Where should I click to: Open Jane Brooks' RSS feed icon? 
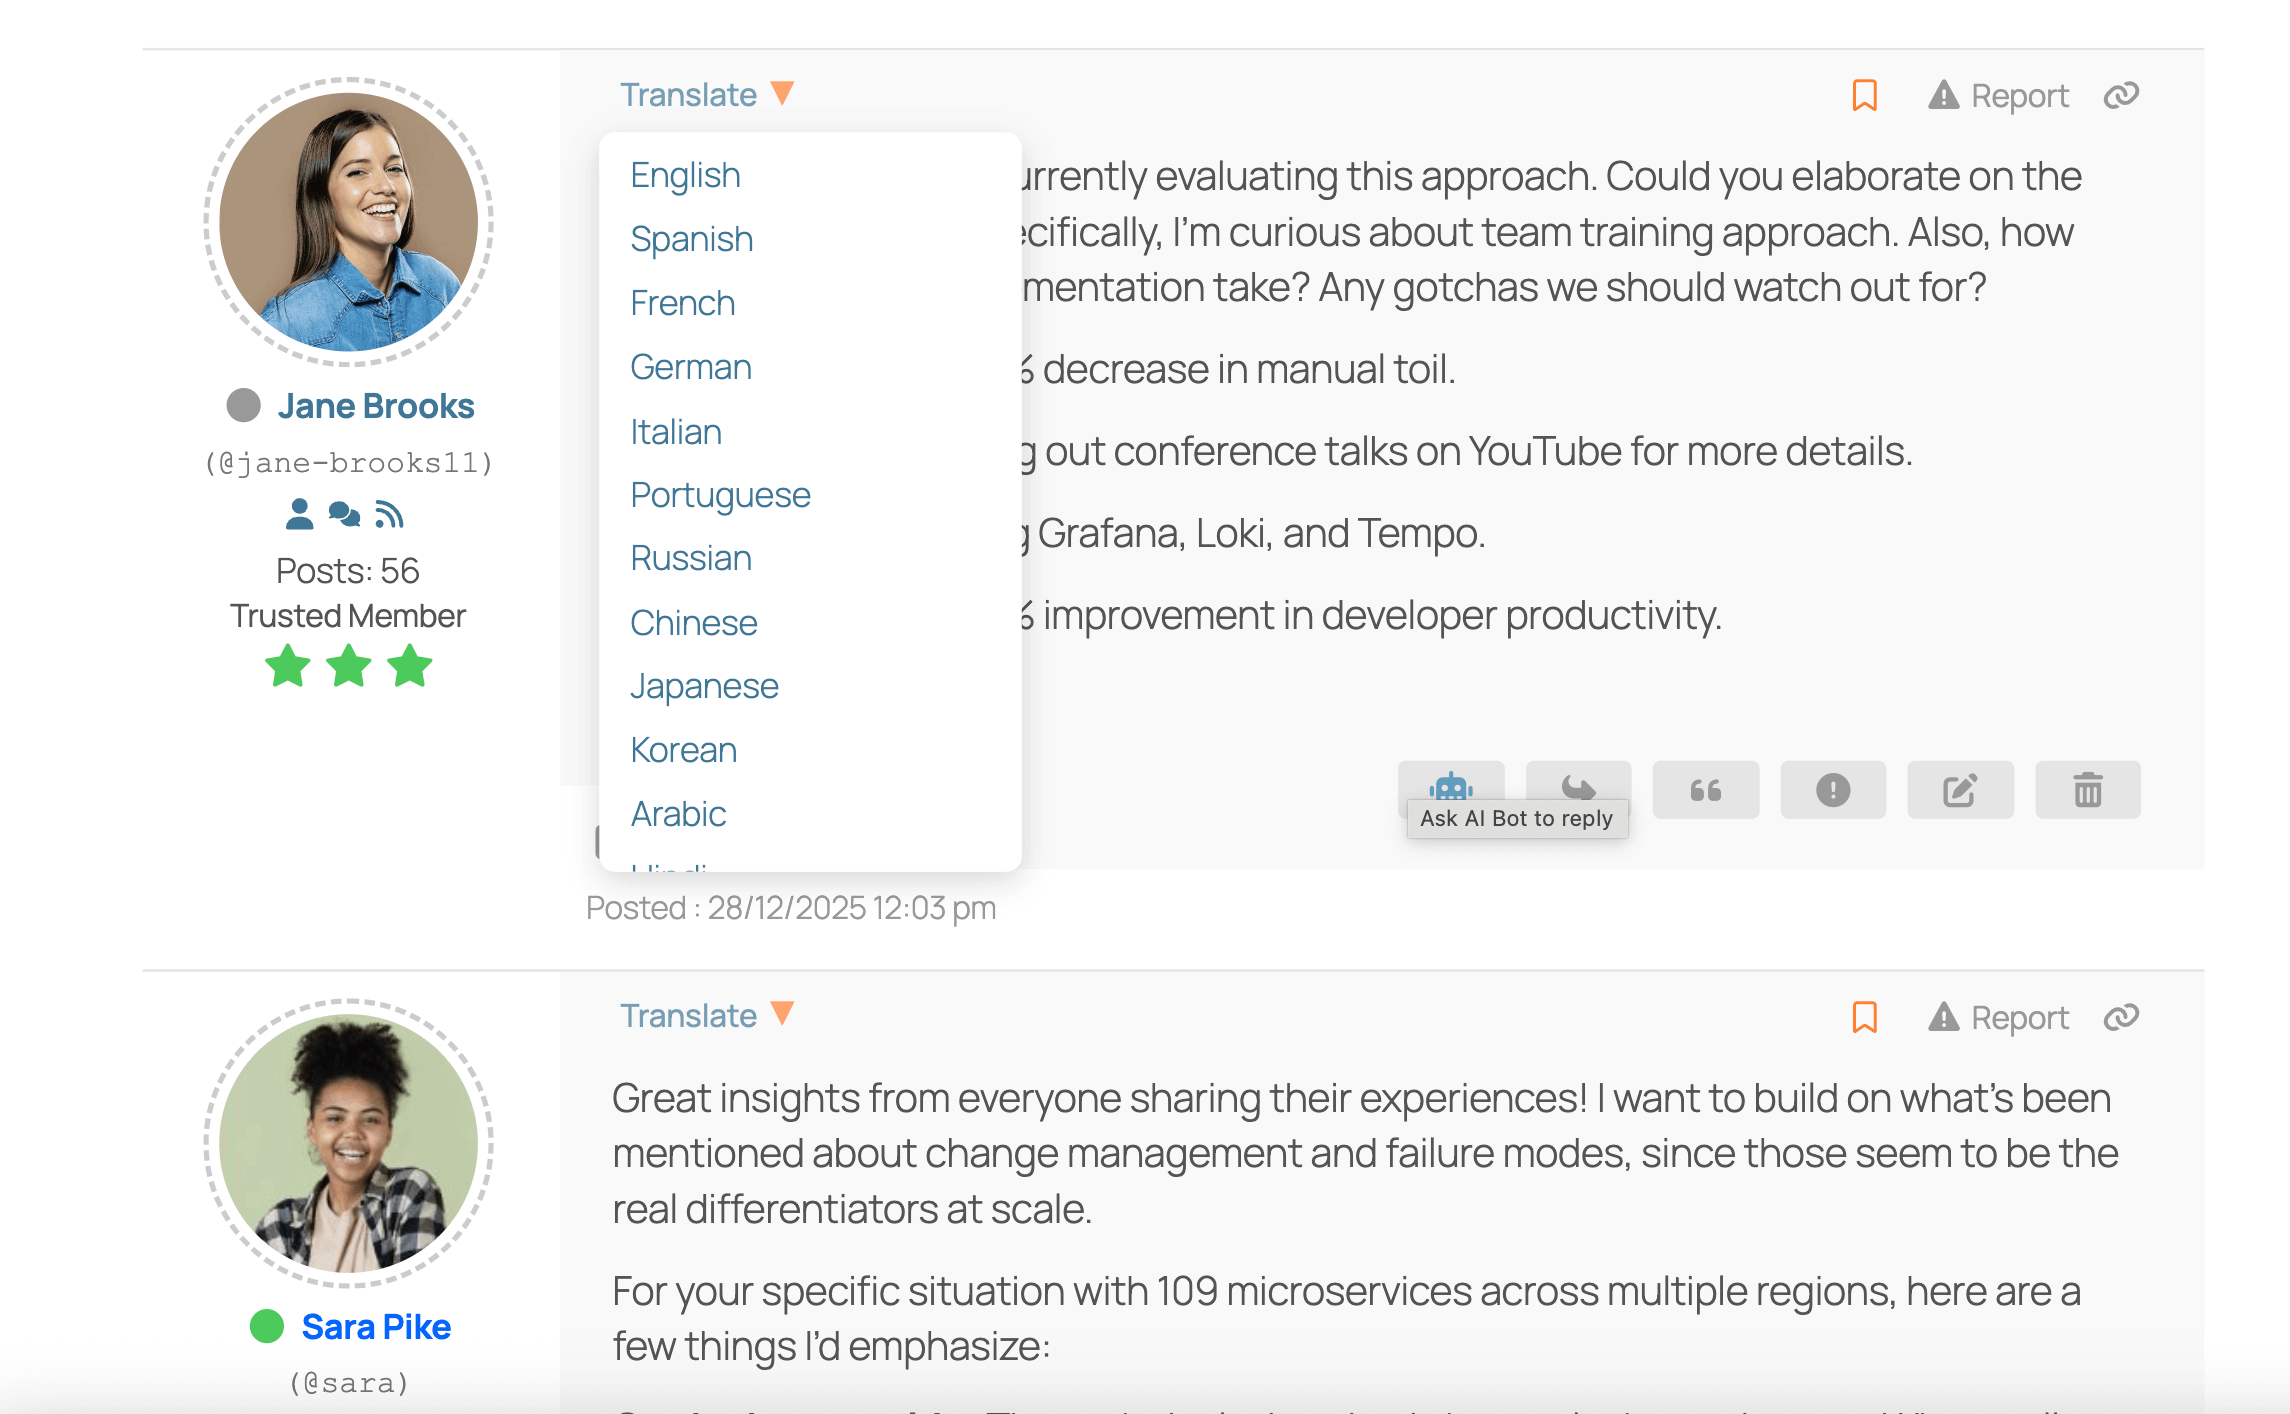click(389, 514)
